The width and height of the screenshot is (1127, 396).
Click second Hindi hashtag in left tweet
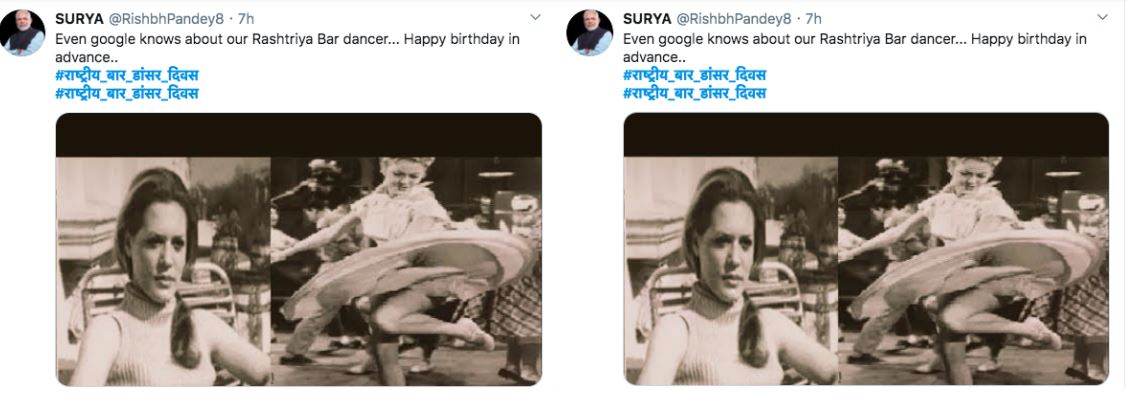click(127, 93)
